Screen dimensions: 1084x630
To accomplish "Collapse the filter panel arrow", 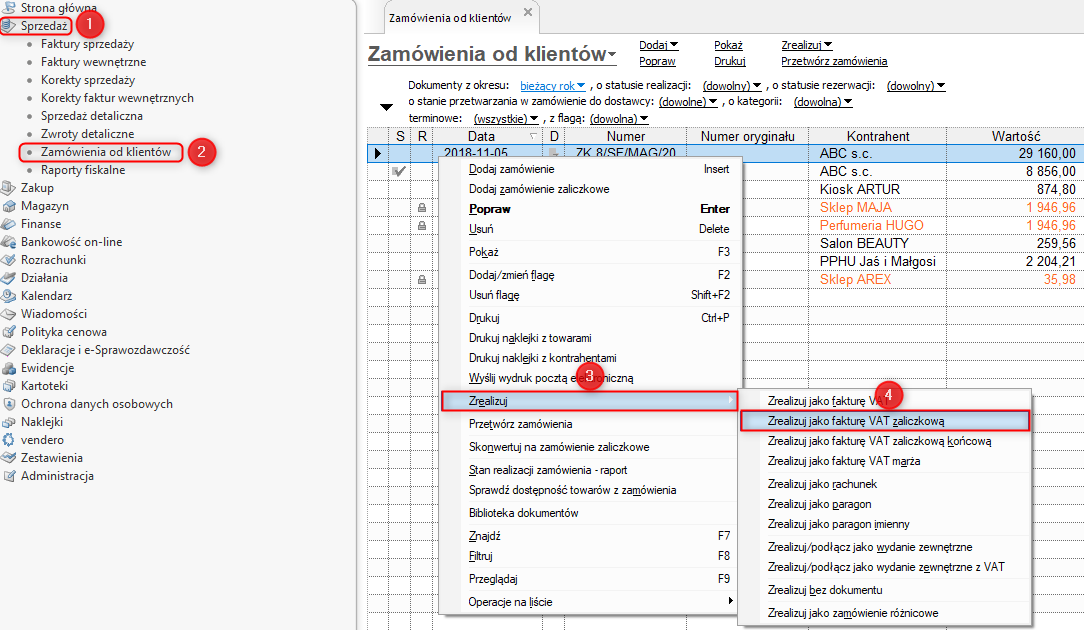I will coord(386,107).
